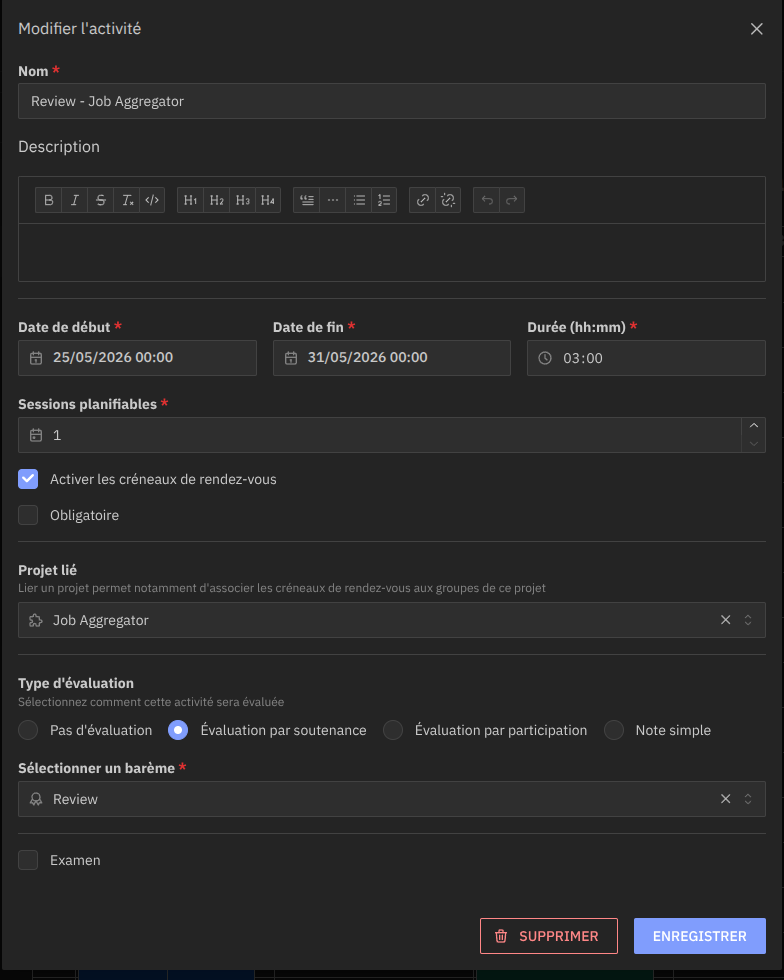This screenshot has width=784, height=980.
Task: Clear the selected Review barème
Action: click(725, 799)
